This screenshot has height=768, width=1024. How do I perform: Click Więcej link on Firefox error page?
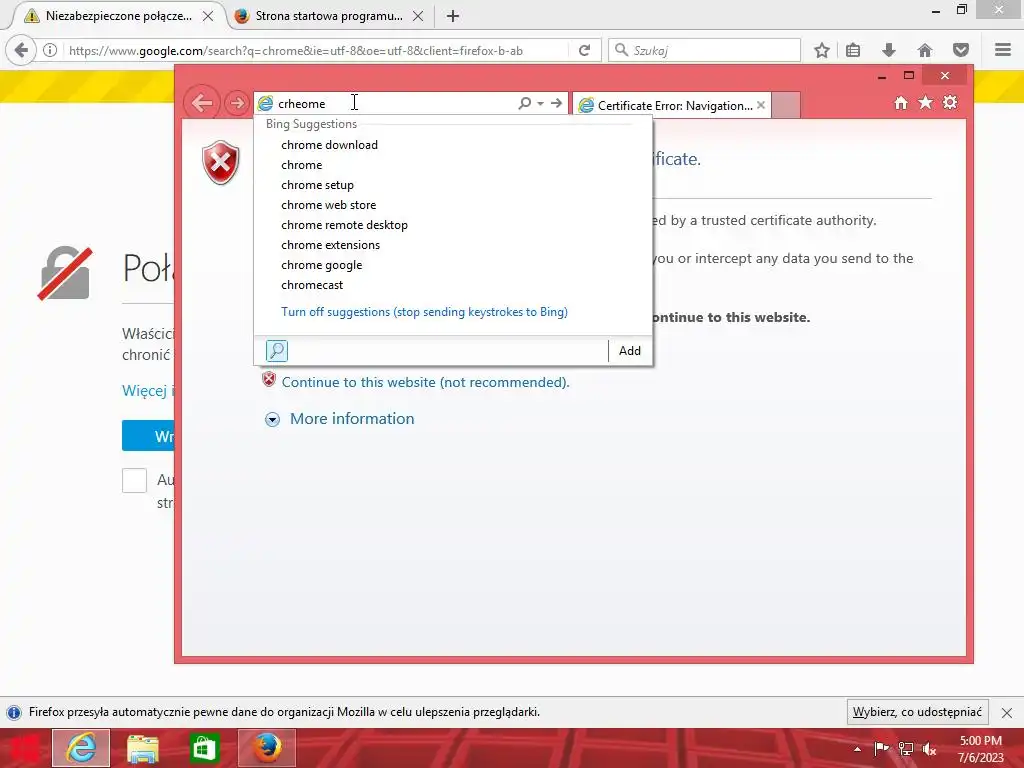[x=148, y=391]
